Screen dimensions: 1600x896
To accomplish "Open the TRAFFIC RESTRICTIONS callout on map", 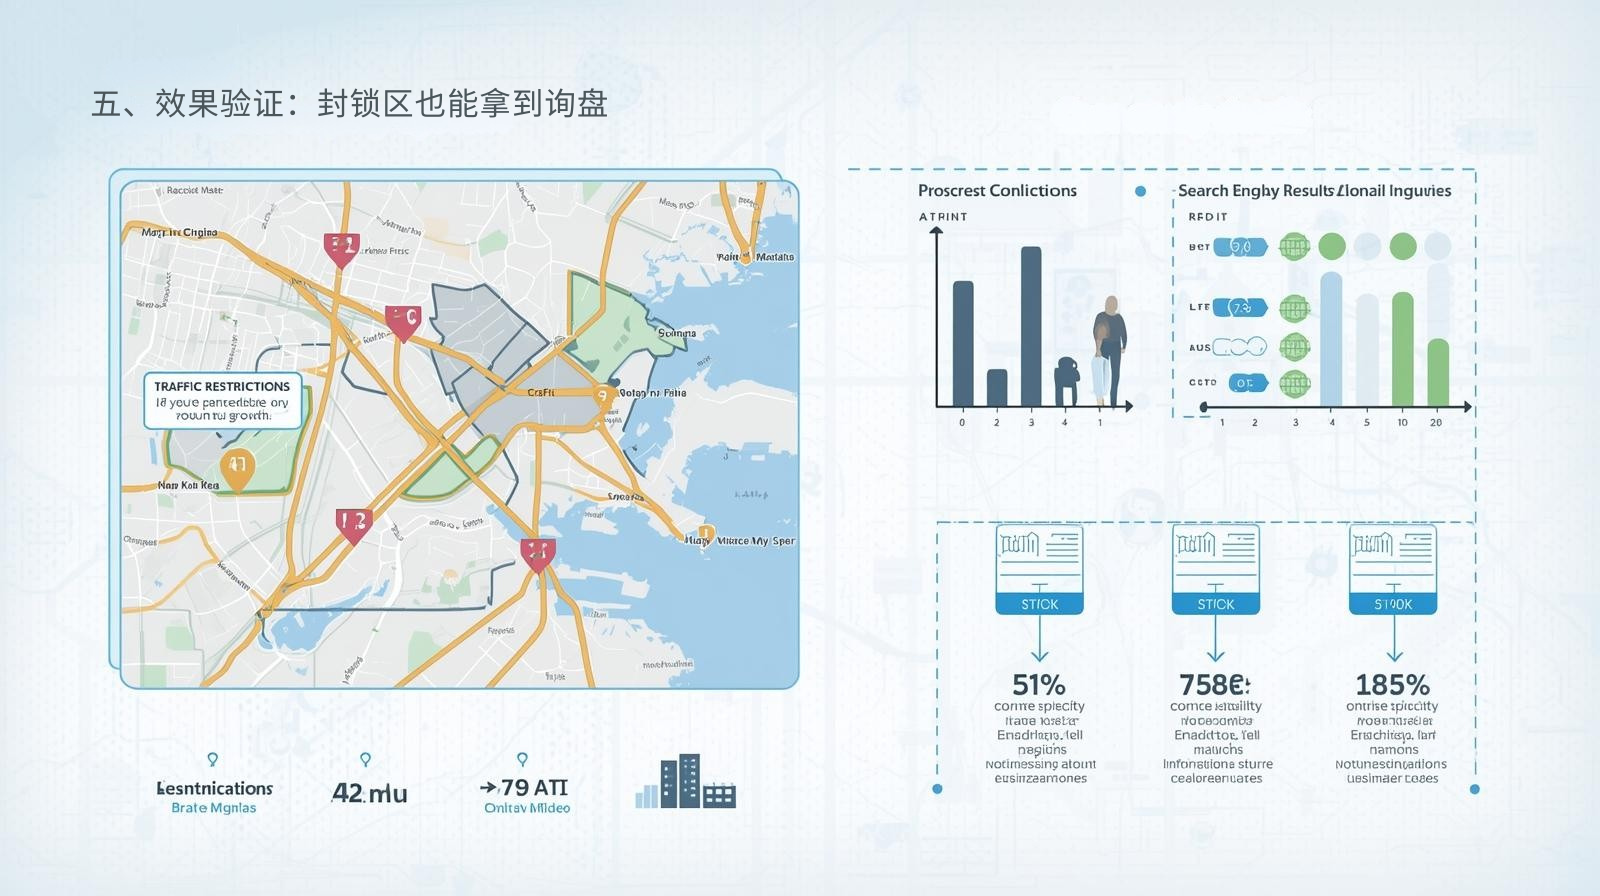I will 222,400.
